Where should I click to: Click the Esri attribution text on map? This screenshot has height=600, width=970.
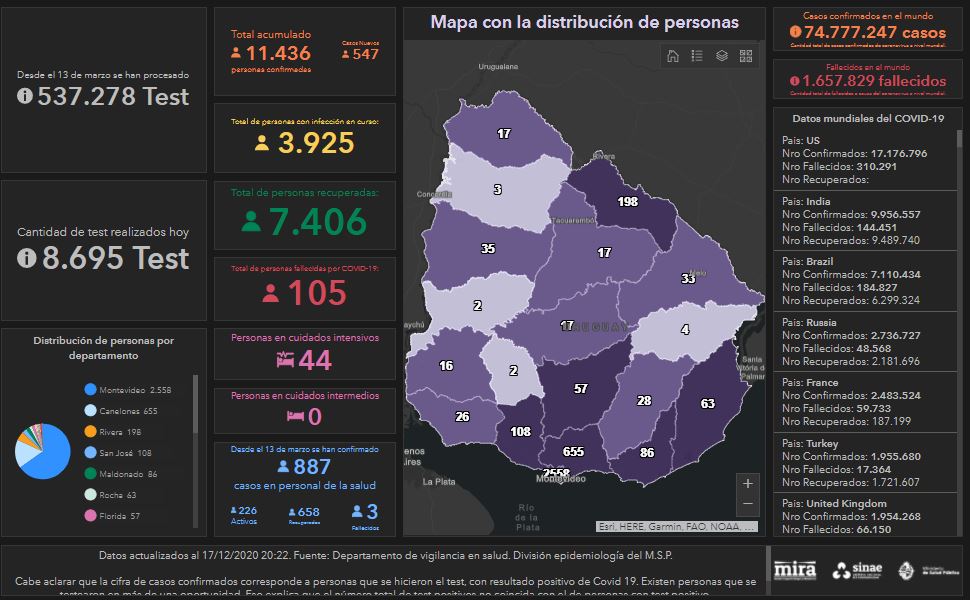[676, 526]
